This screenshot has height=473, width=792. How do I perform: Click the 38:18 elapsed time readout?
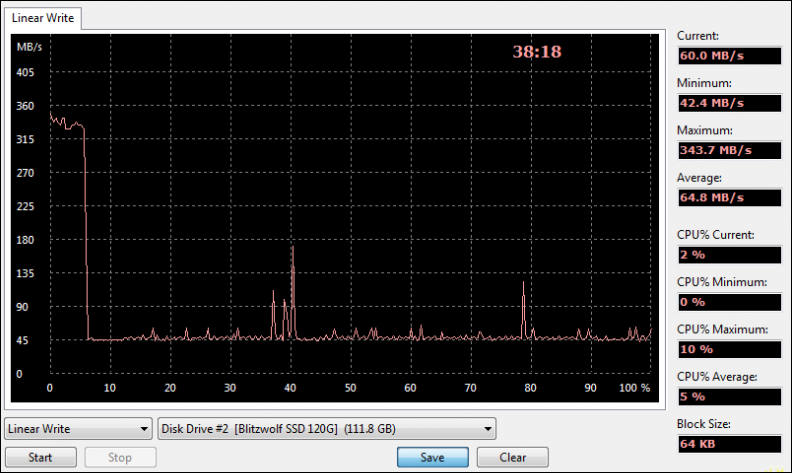[x=537, y=52]
